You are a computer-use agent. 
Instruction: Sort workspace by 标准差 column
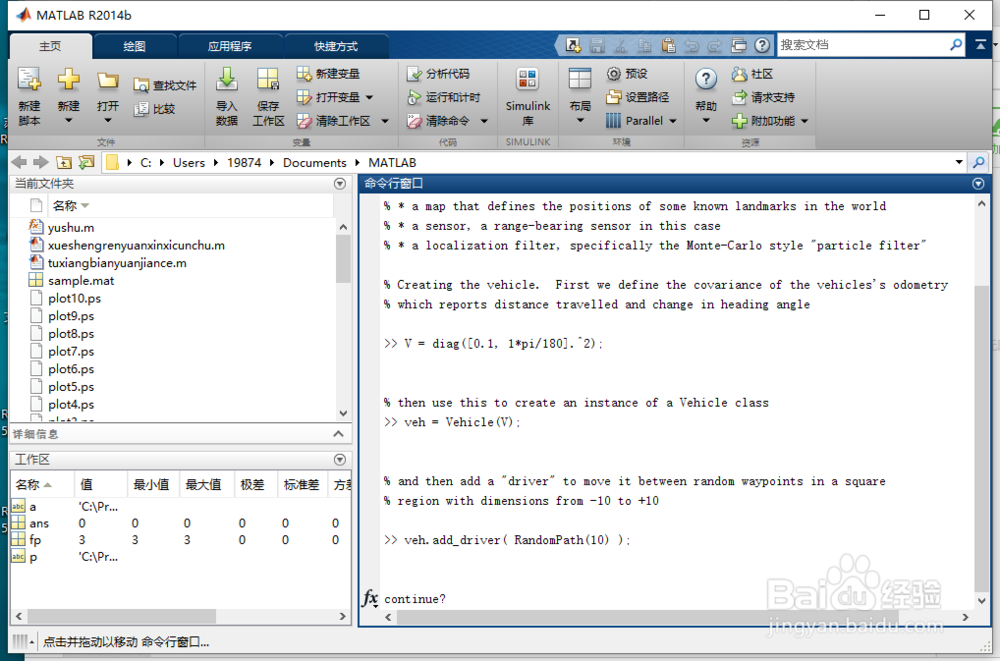(302, 485)
